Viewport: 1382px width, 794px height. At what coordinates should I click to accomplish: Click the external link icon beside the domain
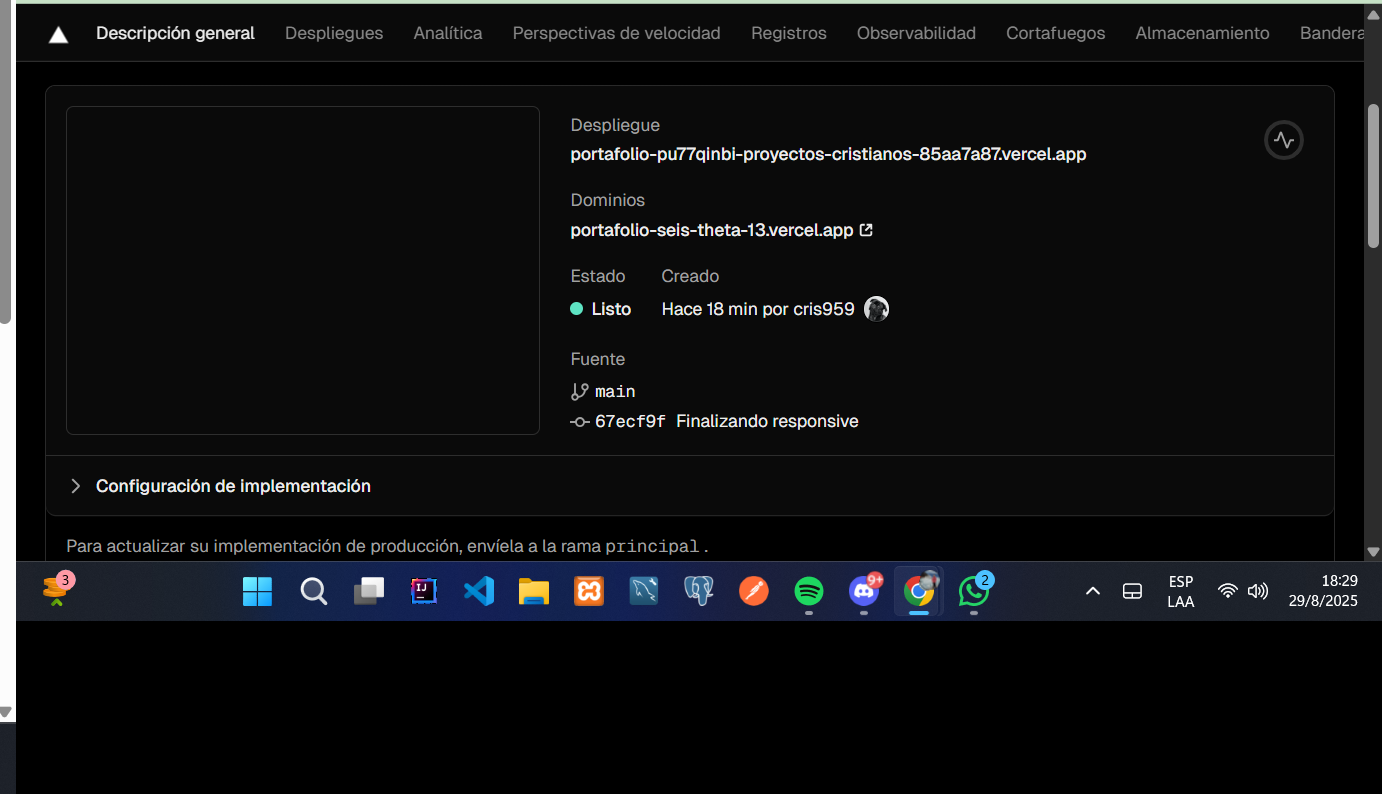click(867, 230)
